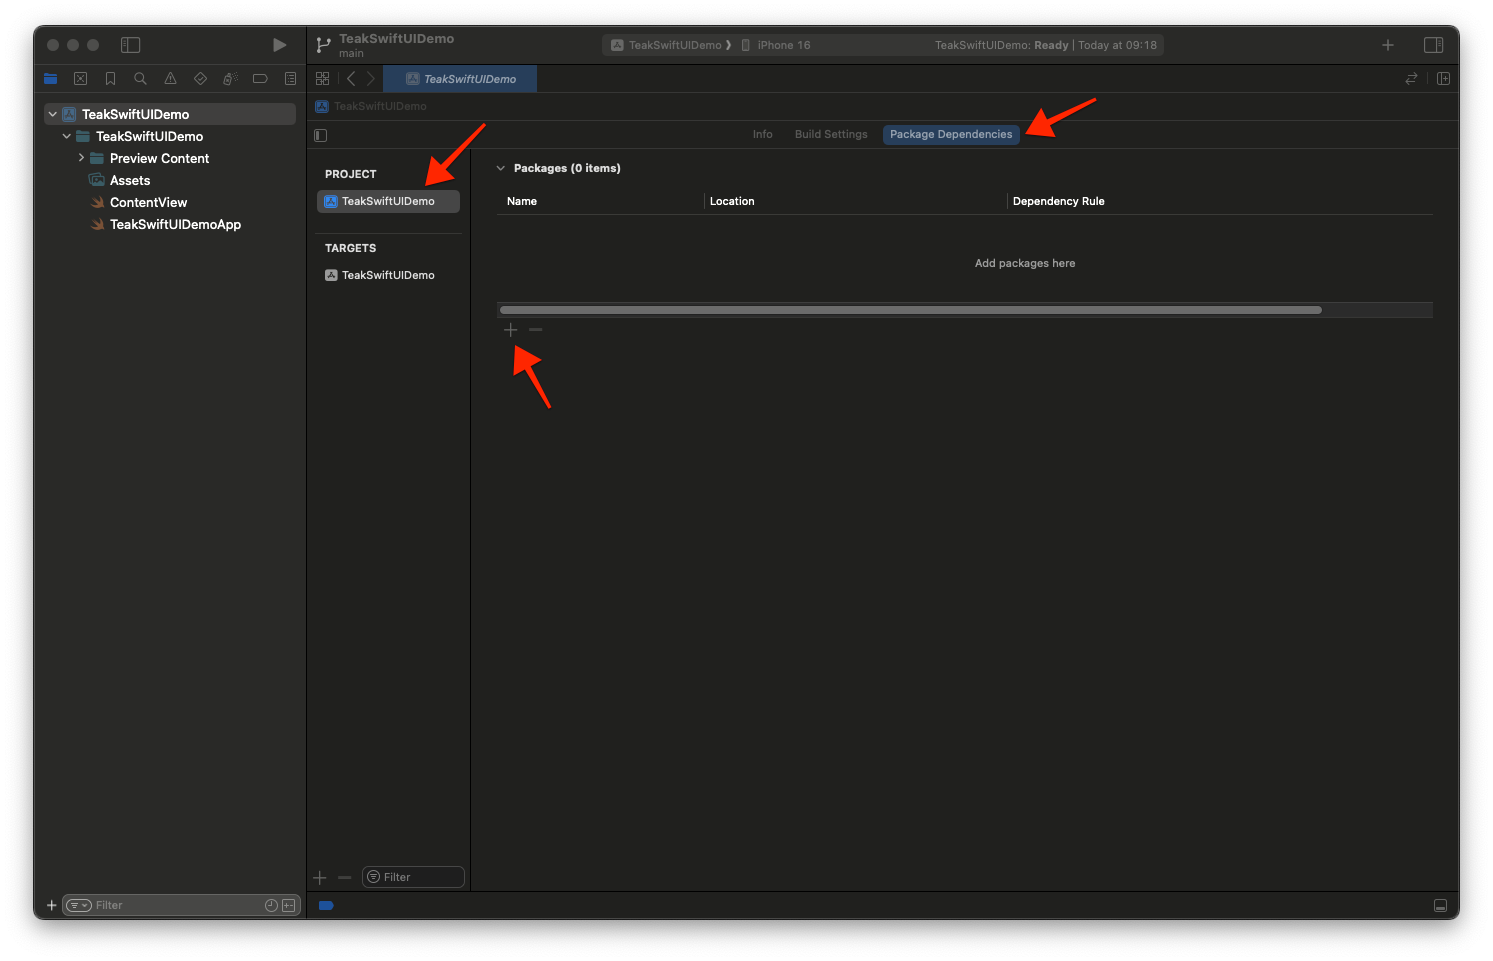Add an editor on the right
The height and width of the screenshot is (961, 1493).
click(x=1443, y=78)
